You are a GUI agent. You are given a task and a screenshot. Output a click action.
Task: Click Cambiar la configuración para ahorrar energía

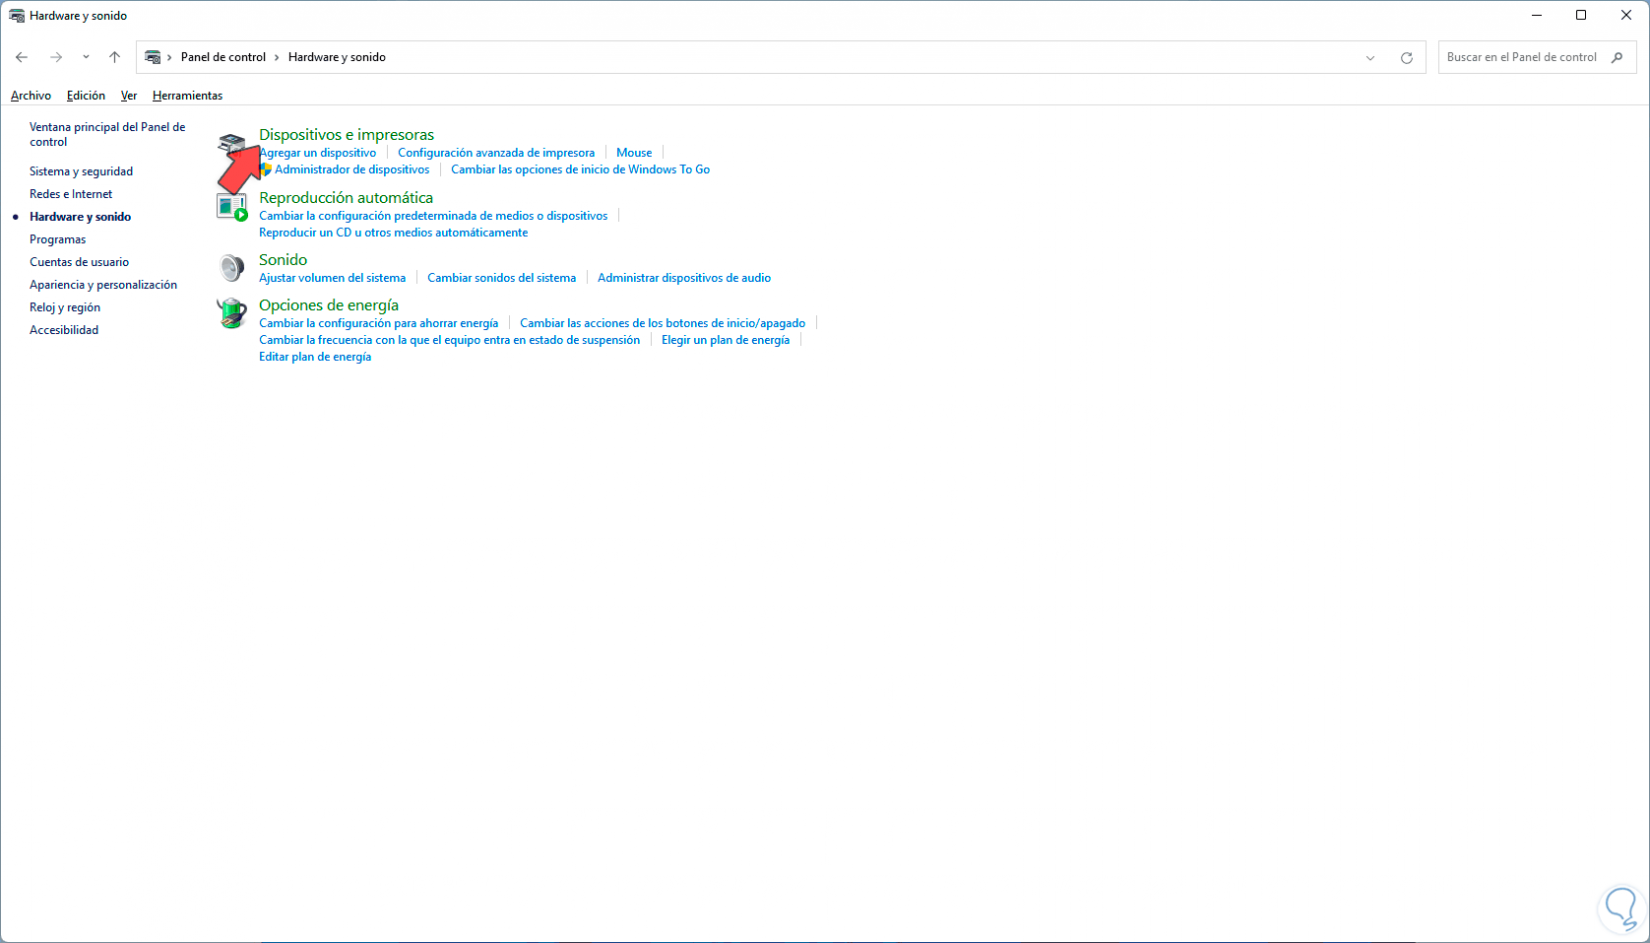(378, 323)
